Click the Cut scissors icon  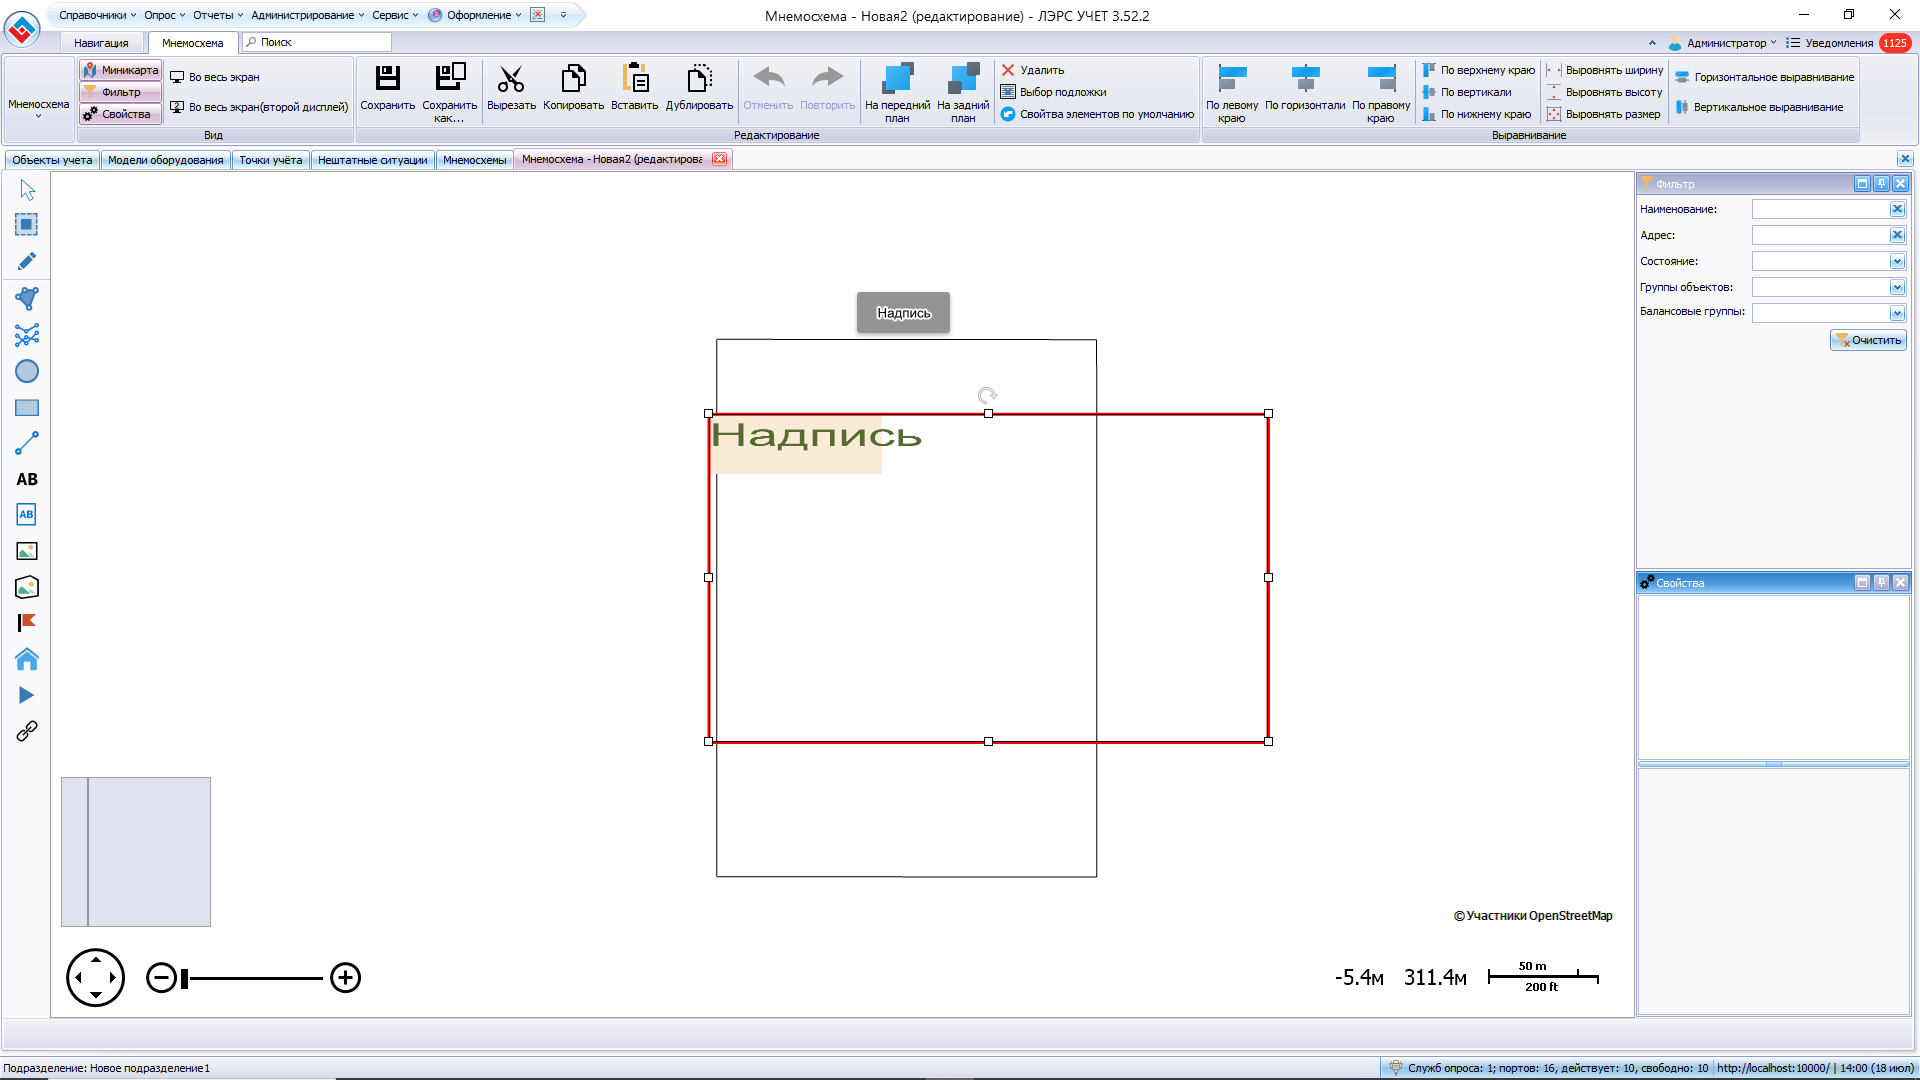click(x=511, y=79)
